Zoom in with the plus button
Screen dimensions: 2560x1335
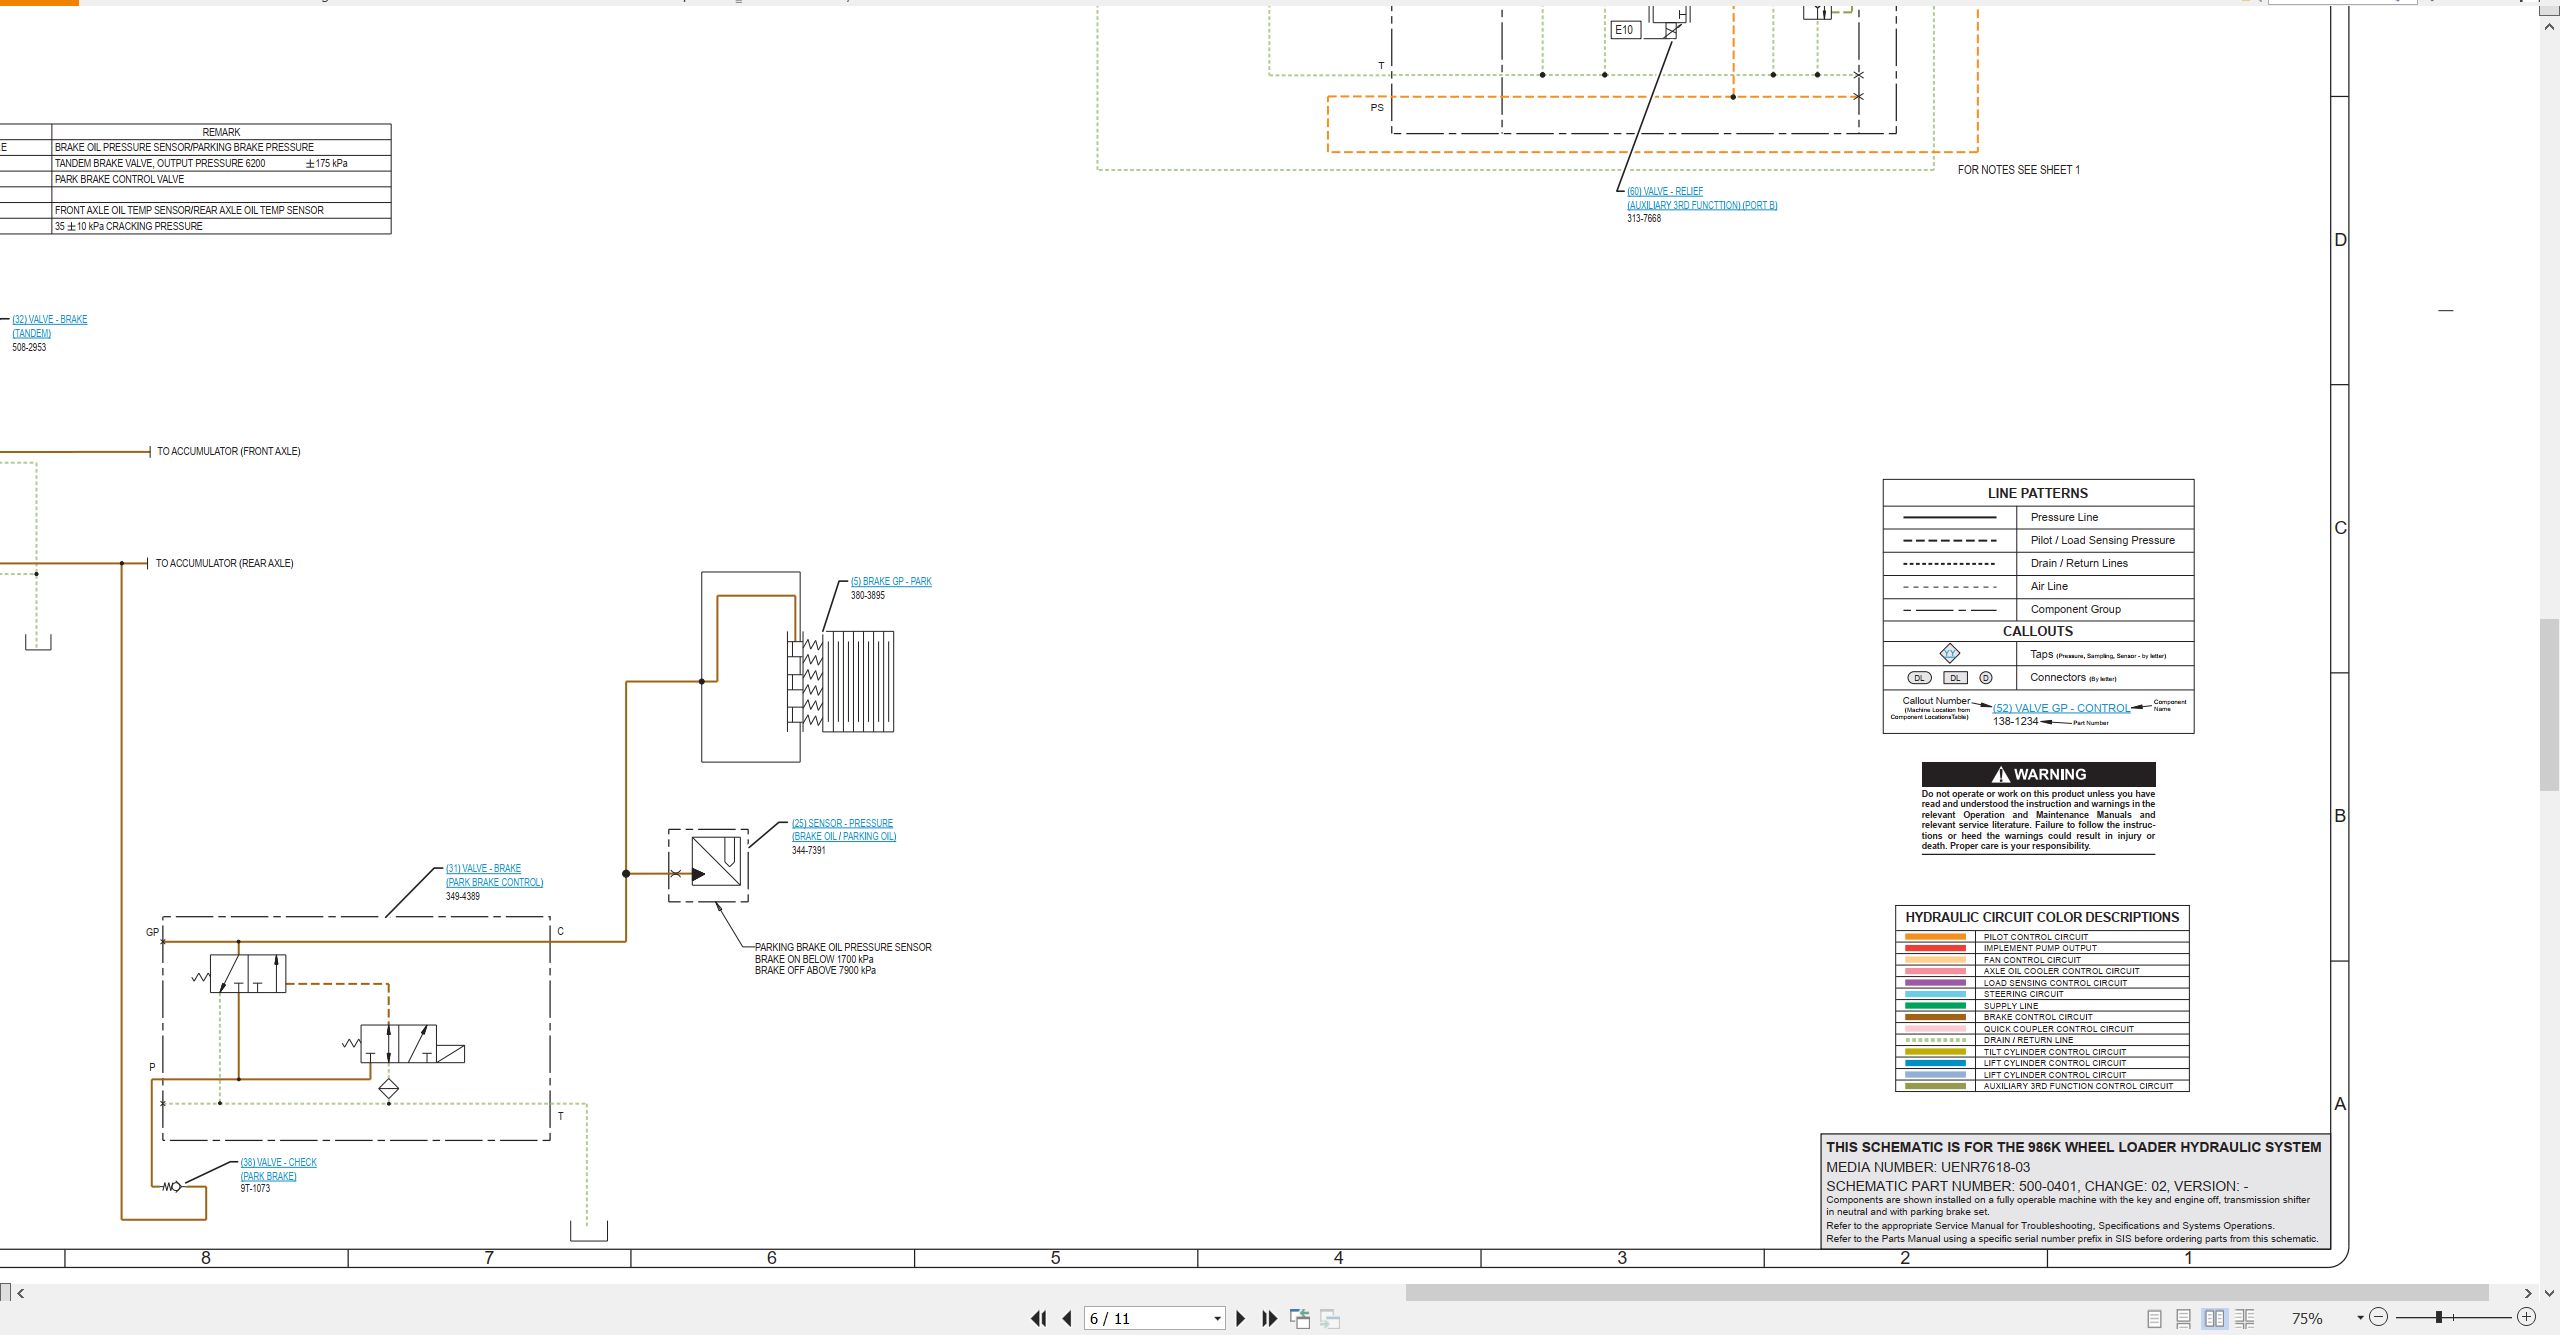point(2526,1317)
